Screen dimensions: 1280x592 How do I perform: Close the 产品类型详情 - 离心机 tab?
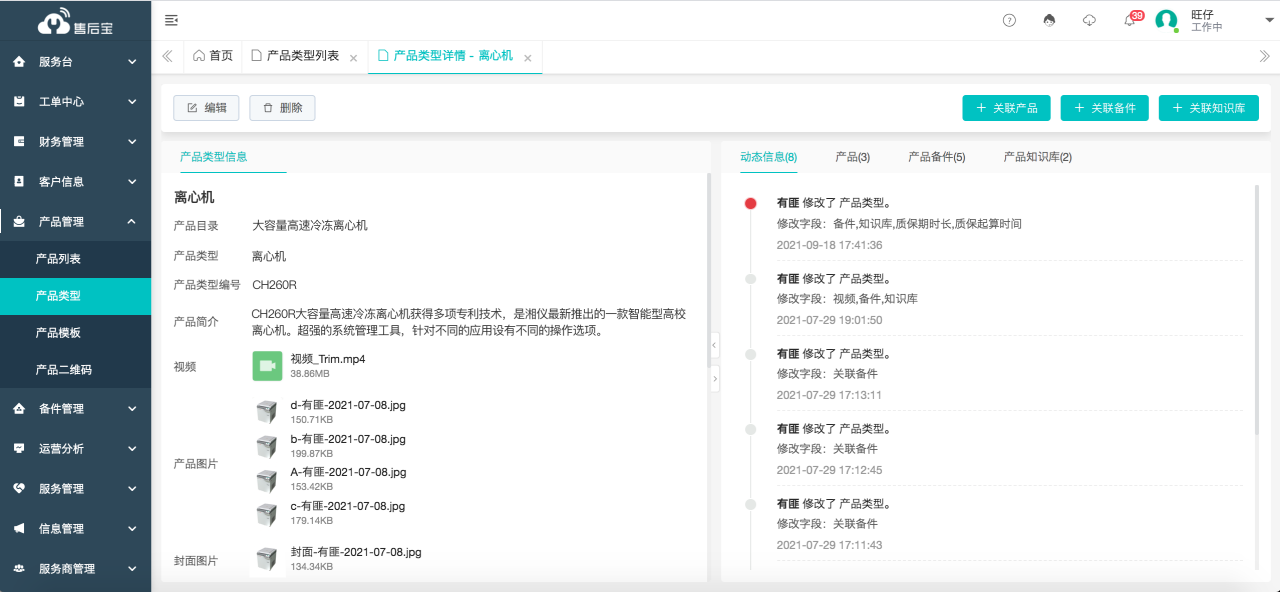527,58
